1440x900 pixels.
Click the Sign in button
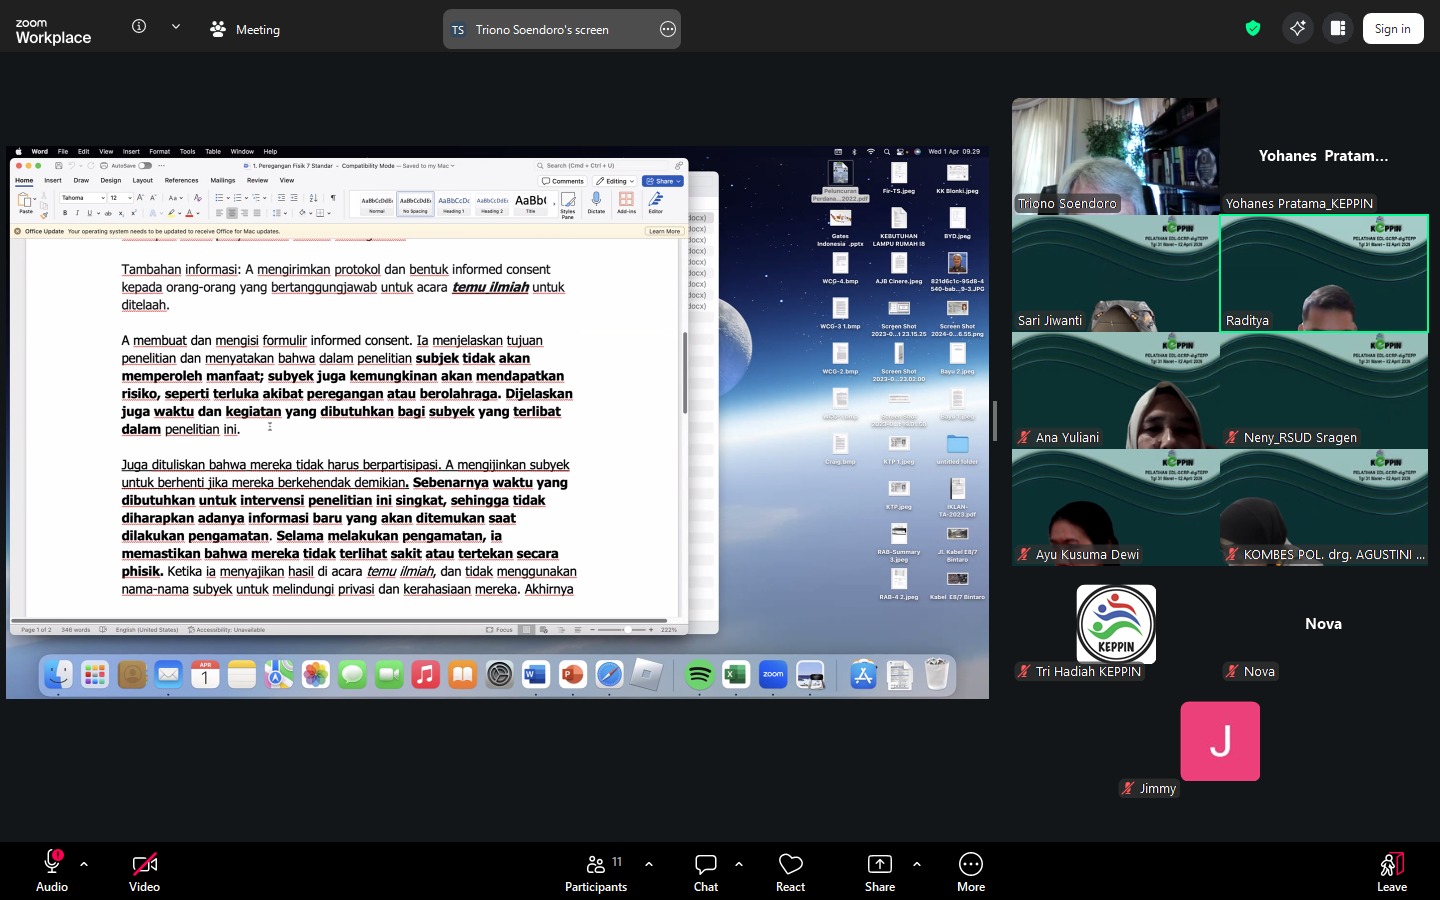point(1392,29)
